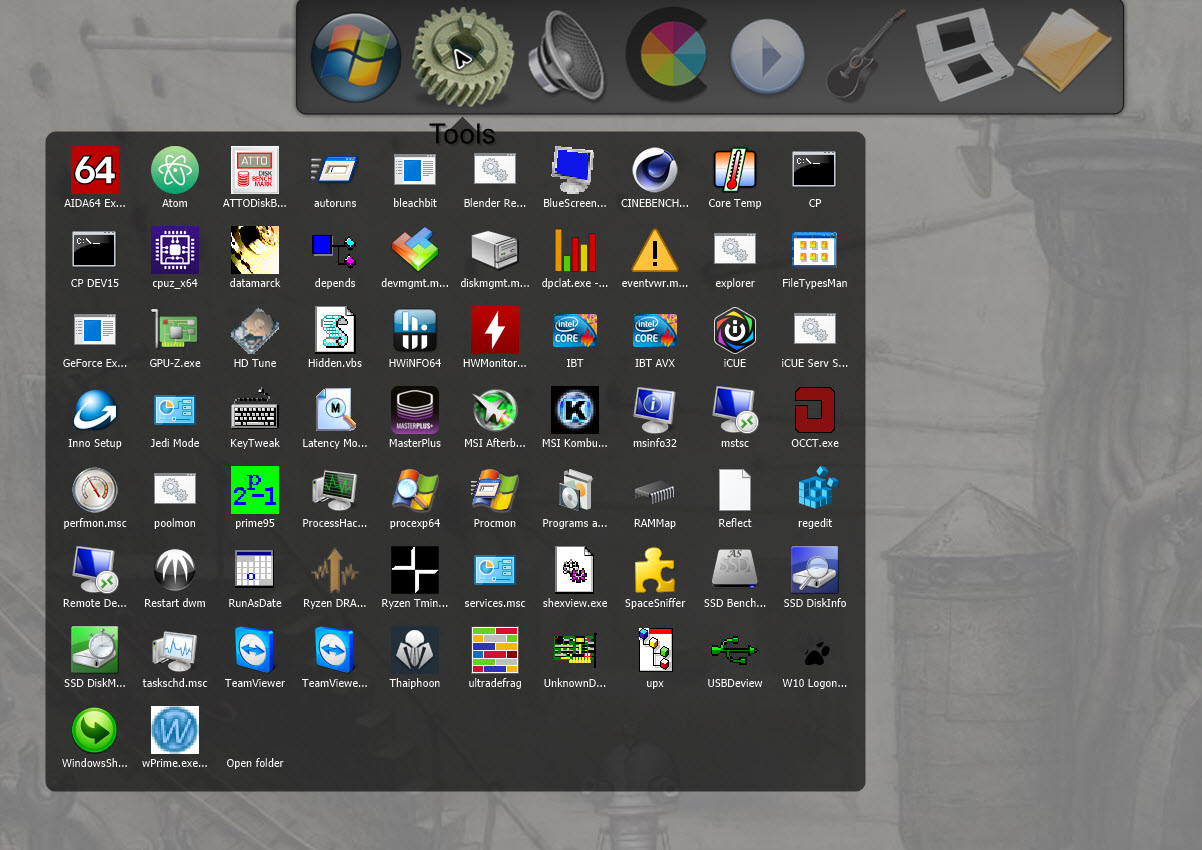This screenshot has height=850, width=1202.
Task: Open the guitar dock stack
Action: [x=864, y=57]
